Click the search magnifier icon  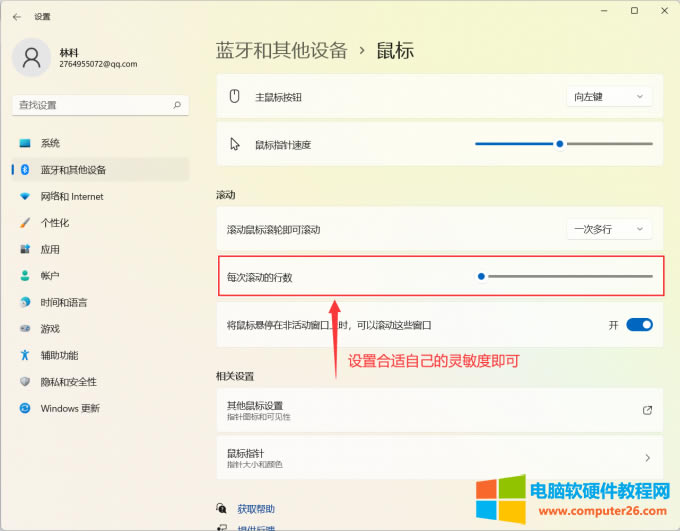pyautogui.click(x=177, y=104)
